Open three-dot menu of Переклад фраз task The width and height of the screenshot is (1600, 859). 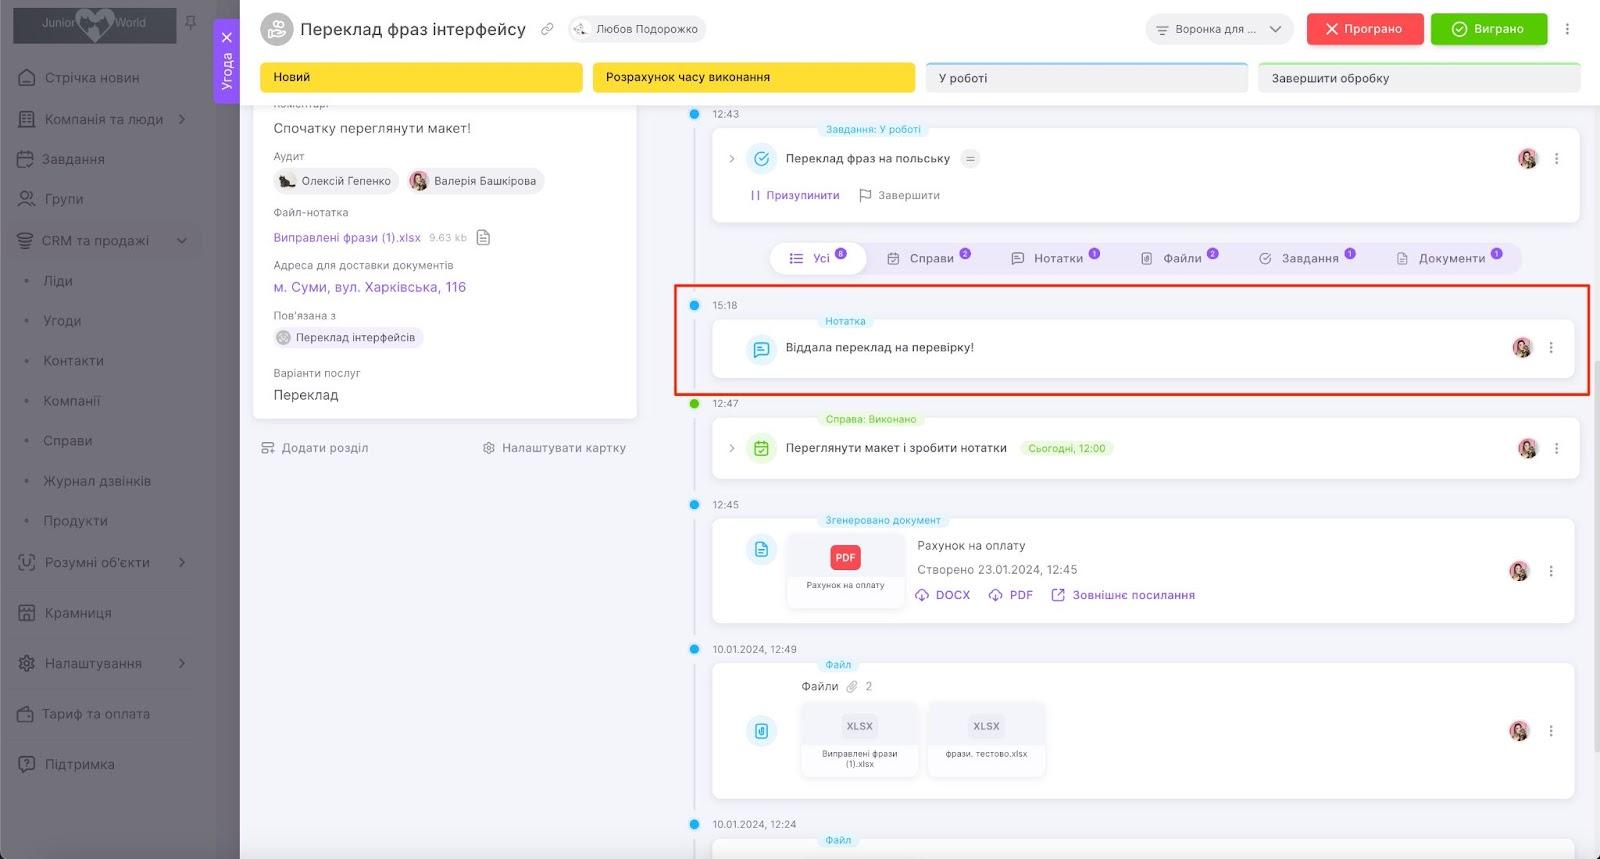coord(1556,159)
